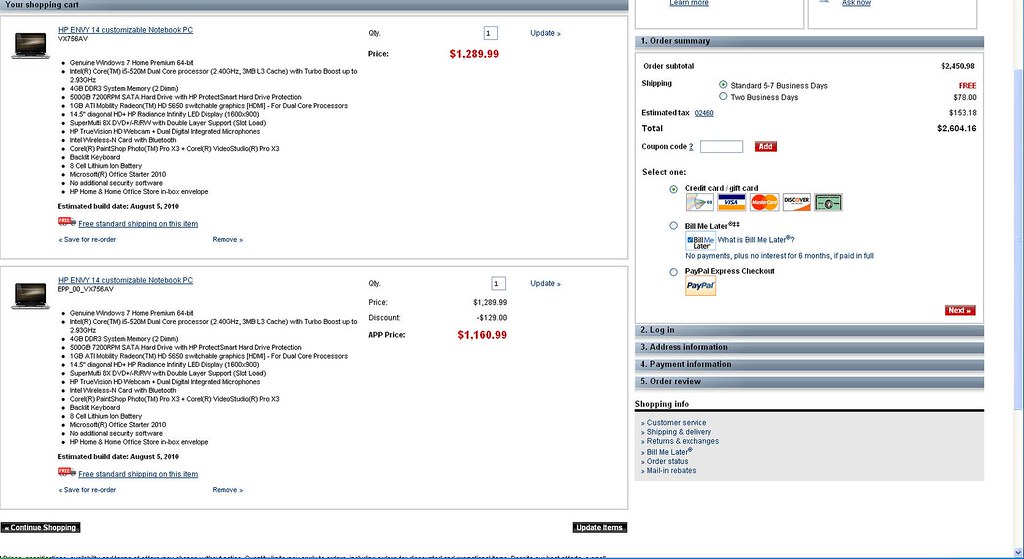Click quantity field of second cart item
The width and height of the screenshot is (1024, 559).
click(498, 283)
